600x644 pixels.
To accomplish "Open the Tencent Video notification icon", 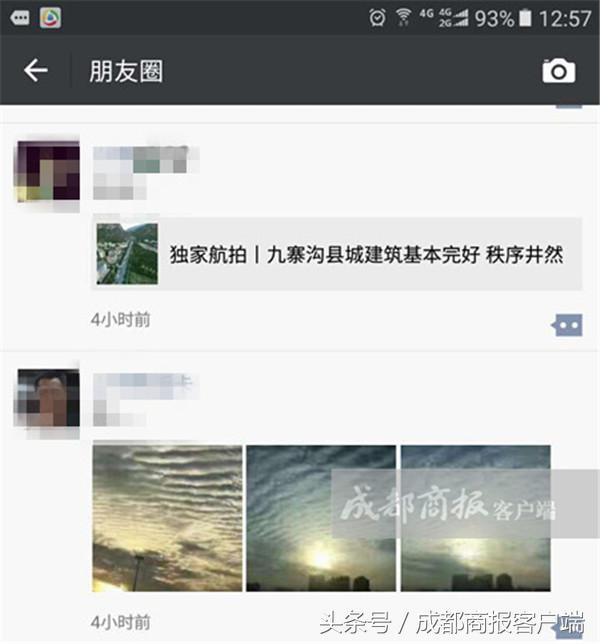I will (51, 18).
